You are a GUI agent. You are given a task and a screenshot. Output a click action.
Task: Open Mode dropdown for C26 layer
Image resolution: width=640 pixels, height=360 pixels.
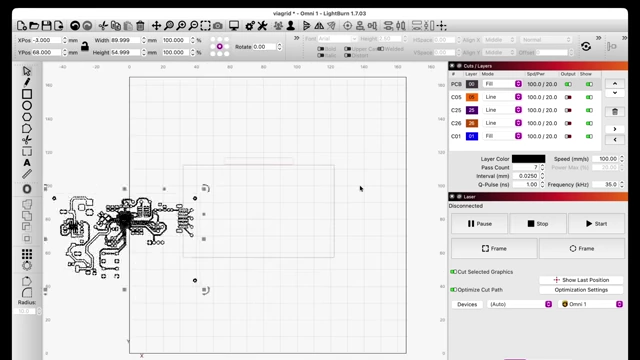click(502, 123)
